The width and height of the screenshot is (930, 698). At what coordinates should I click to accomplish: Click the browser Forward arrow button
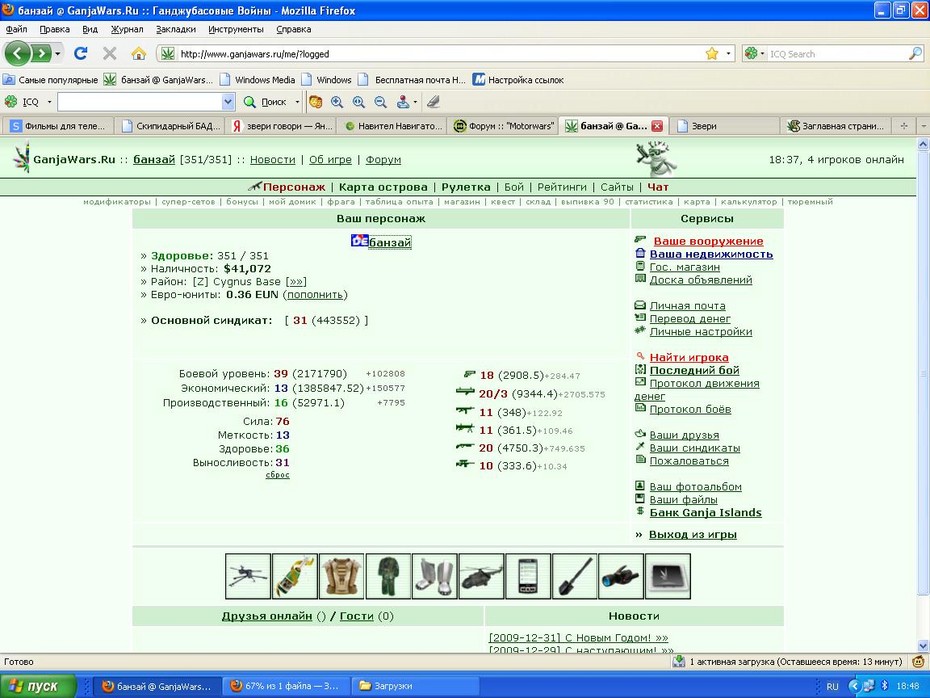(40, 54)
